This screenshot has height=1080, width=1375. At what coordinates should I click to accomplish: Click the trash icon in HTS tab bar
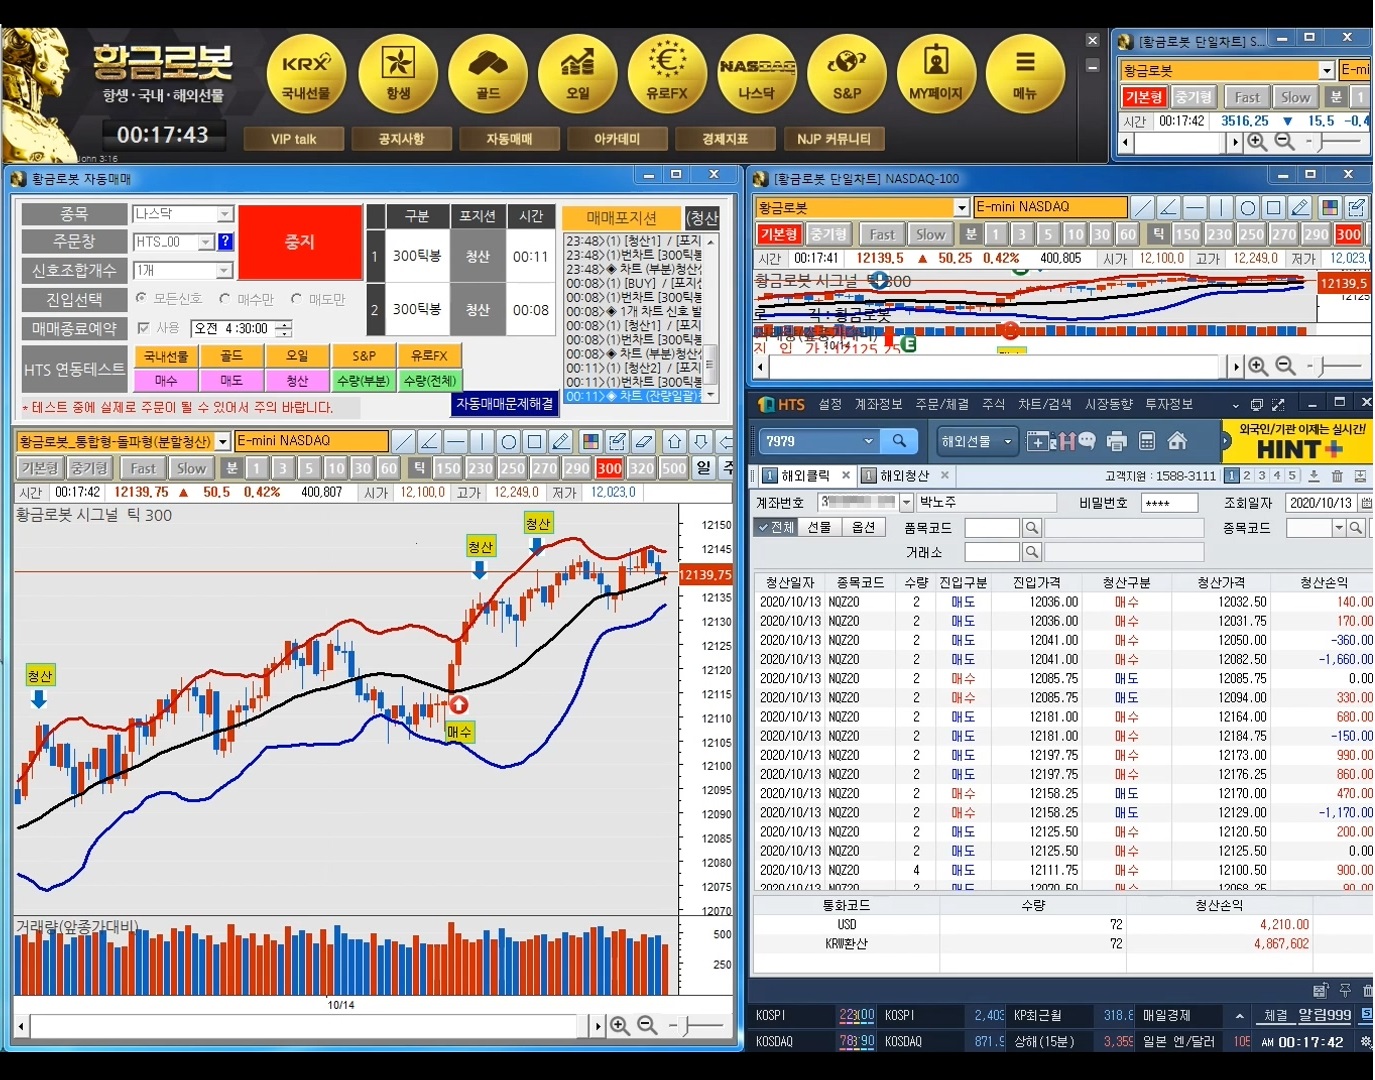[x=1337, y=476]
